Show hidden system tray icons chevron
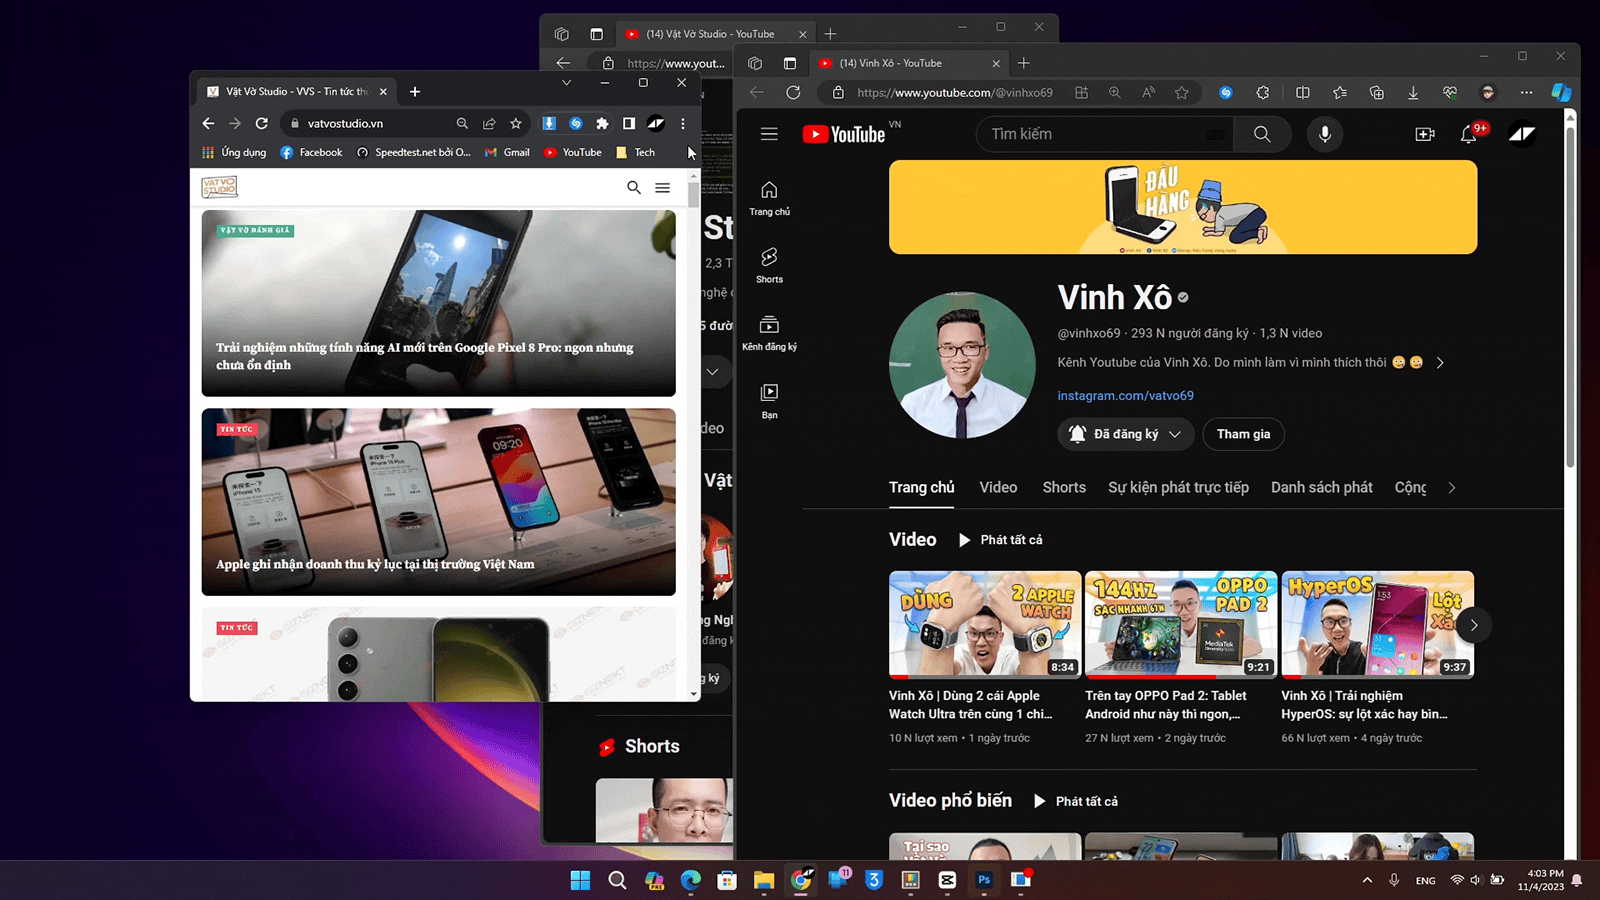This screenshot has height=900, width=1600. point(1367,880)
